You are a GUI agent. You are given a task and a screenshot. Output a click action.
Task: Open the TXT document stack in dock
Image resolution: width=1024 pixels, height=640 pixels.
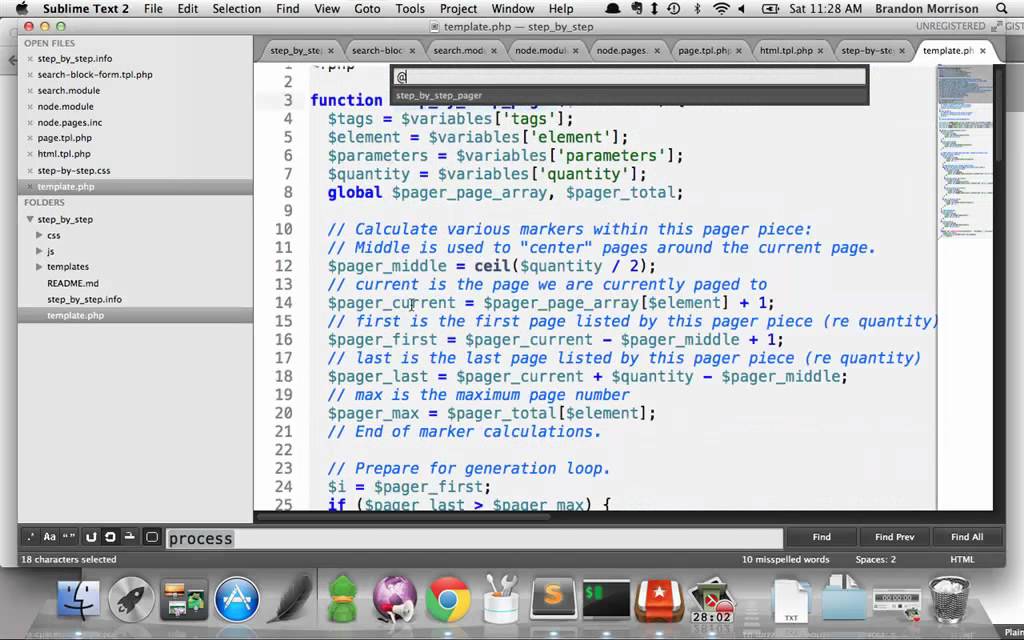pyautogui.click(x=791, y=599)
